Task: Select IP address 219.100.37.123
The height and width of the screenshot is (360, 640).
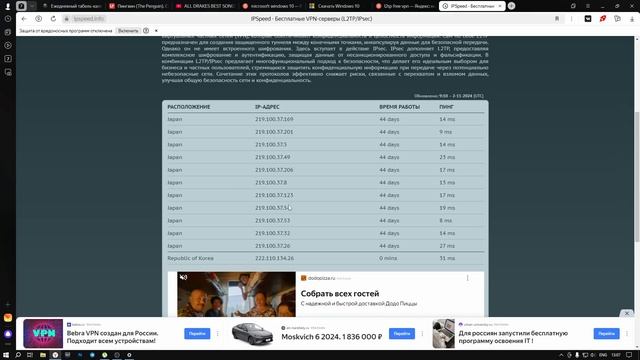Action: (x=274, y=195)
